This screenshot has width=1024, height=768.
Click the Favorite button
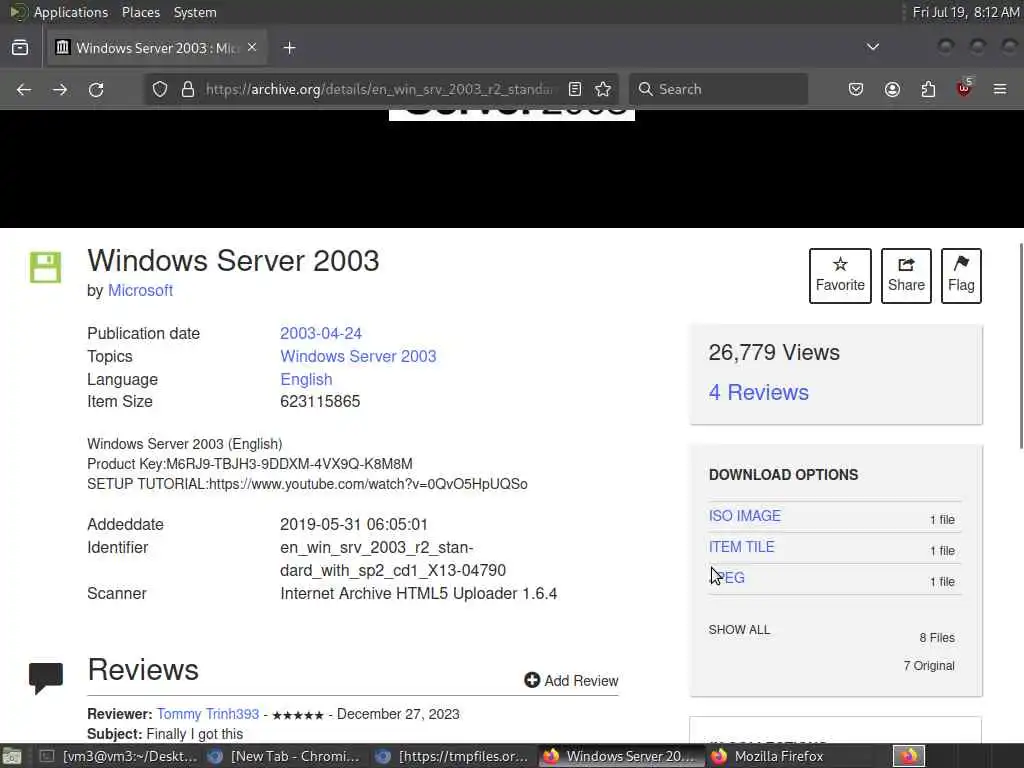click(840, 276)
